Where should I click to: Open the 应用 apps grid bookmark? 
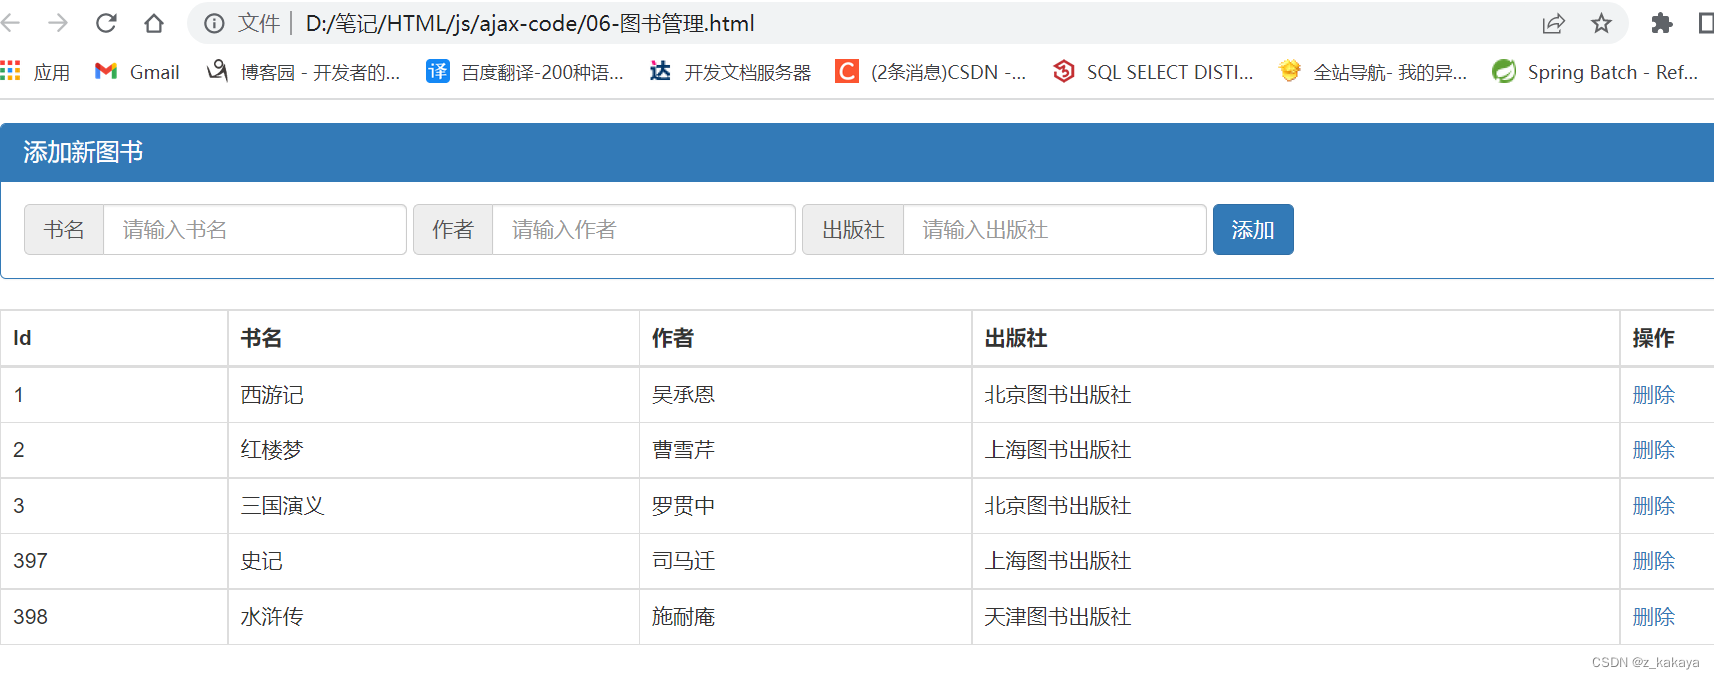click(x=36, y=72)
